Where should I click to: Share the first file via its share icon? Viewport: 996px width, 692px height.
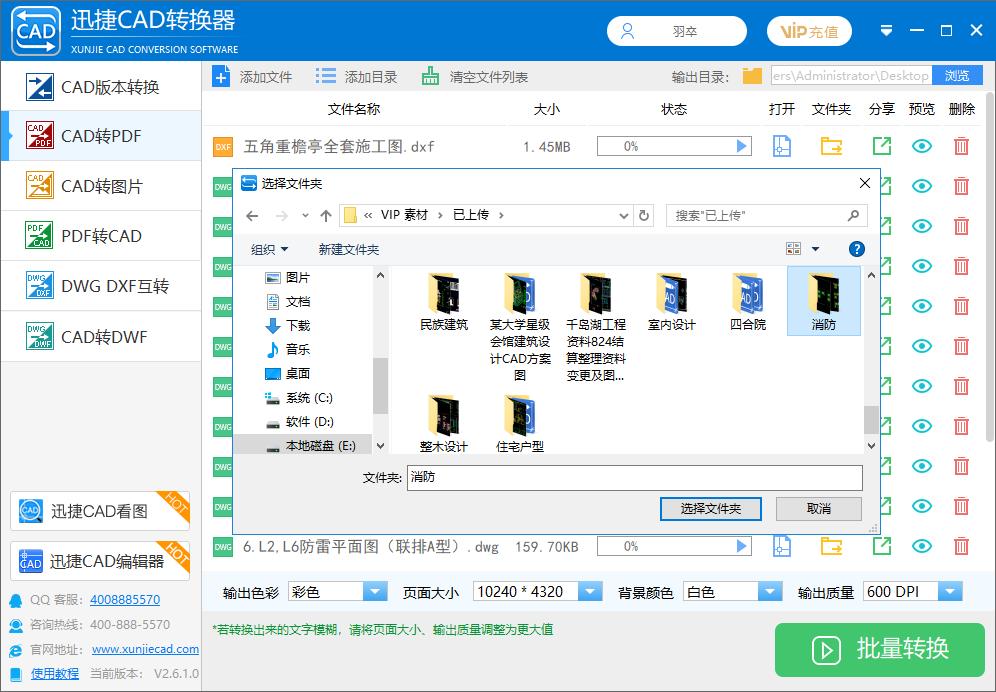[881, 146]
